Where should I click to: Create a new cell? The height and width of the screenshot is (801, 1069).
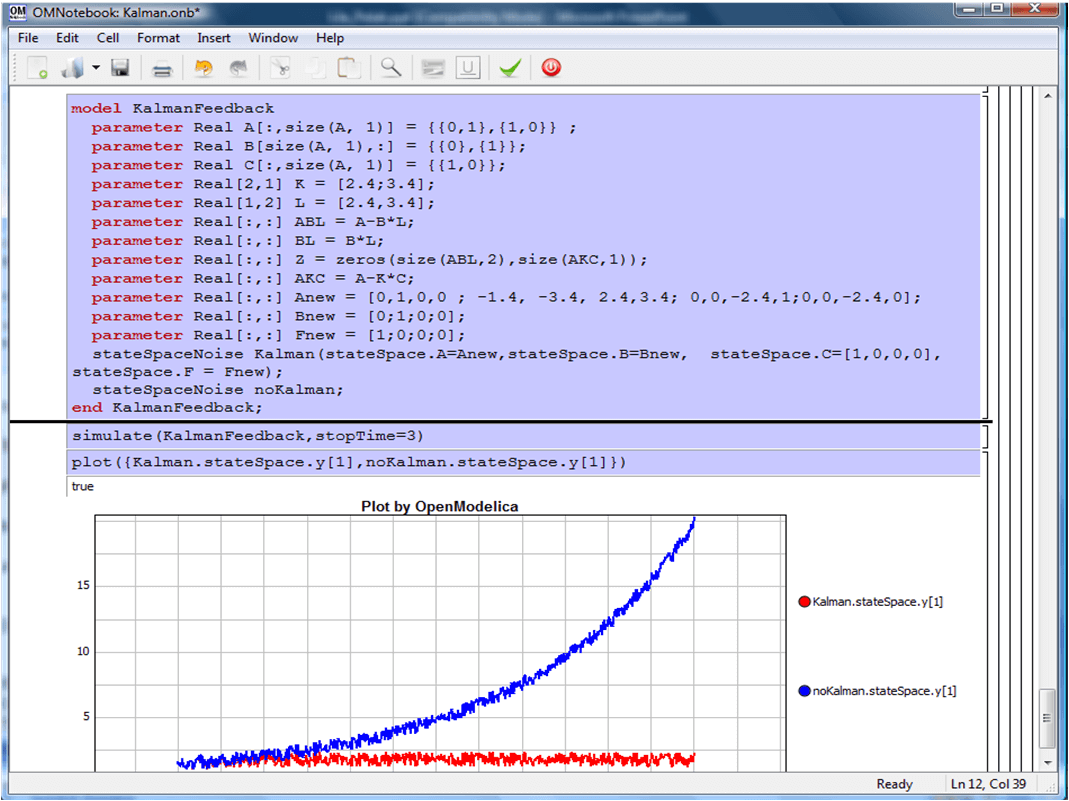coord(38,67)
